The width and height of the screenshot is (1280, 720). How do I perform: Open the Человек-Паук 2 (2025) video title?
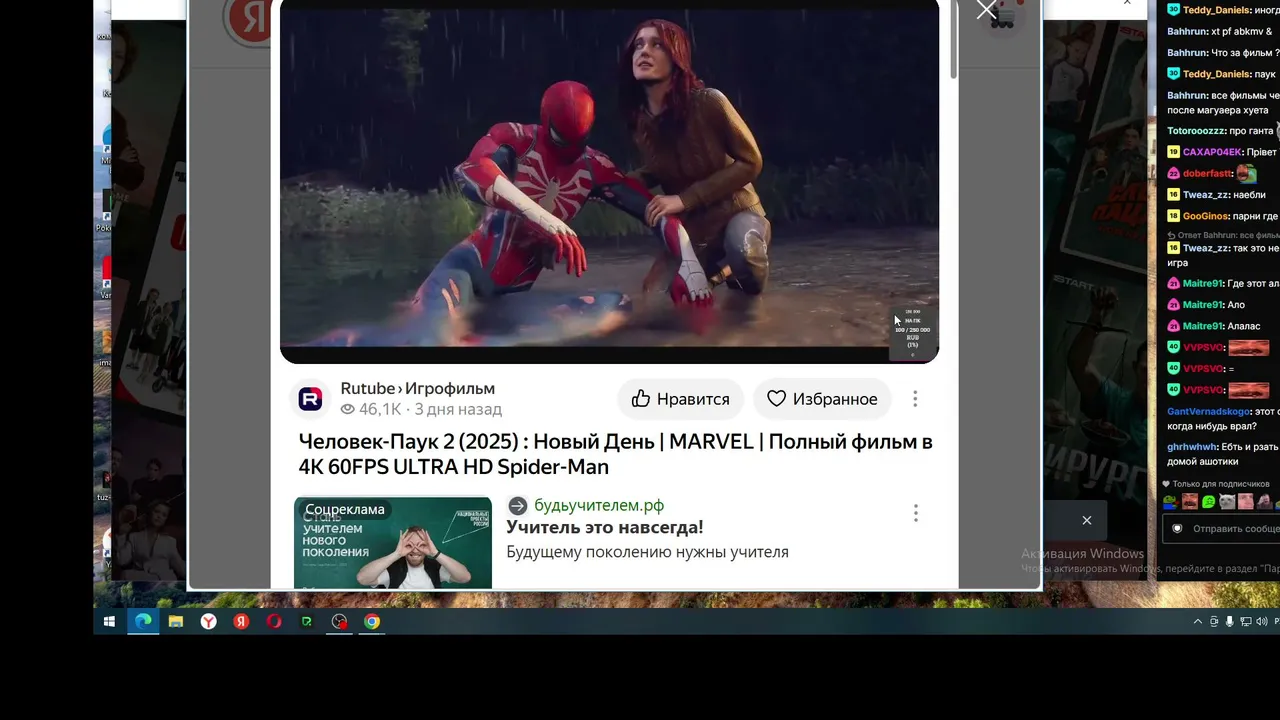click(616, 454)
